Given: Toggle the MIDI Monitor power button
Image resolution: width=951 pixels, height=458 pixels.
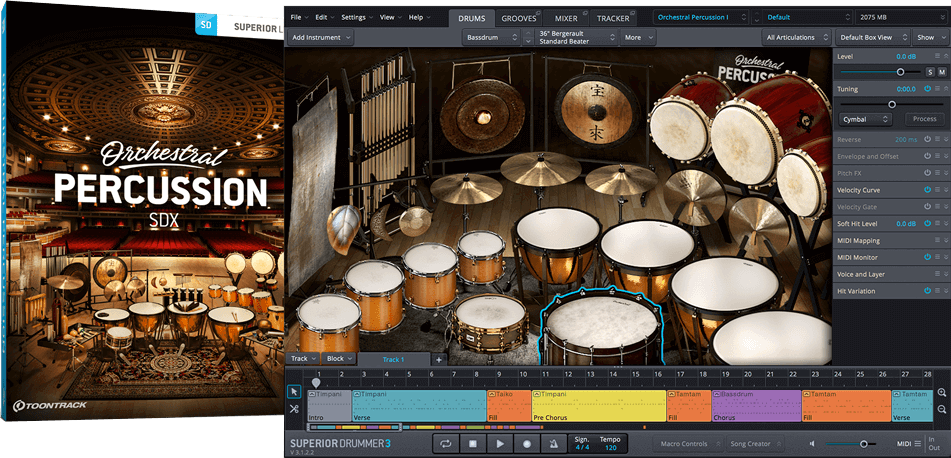Looking at the screenshot, I should point(927,257).
